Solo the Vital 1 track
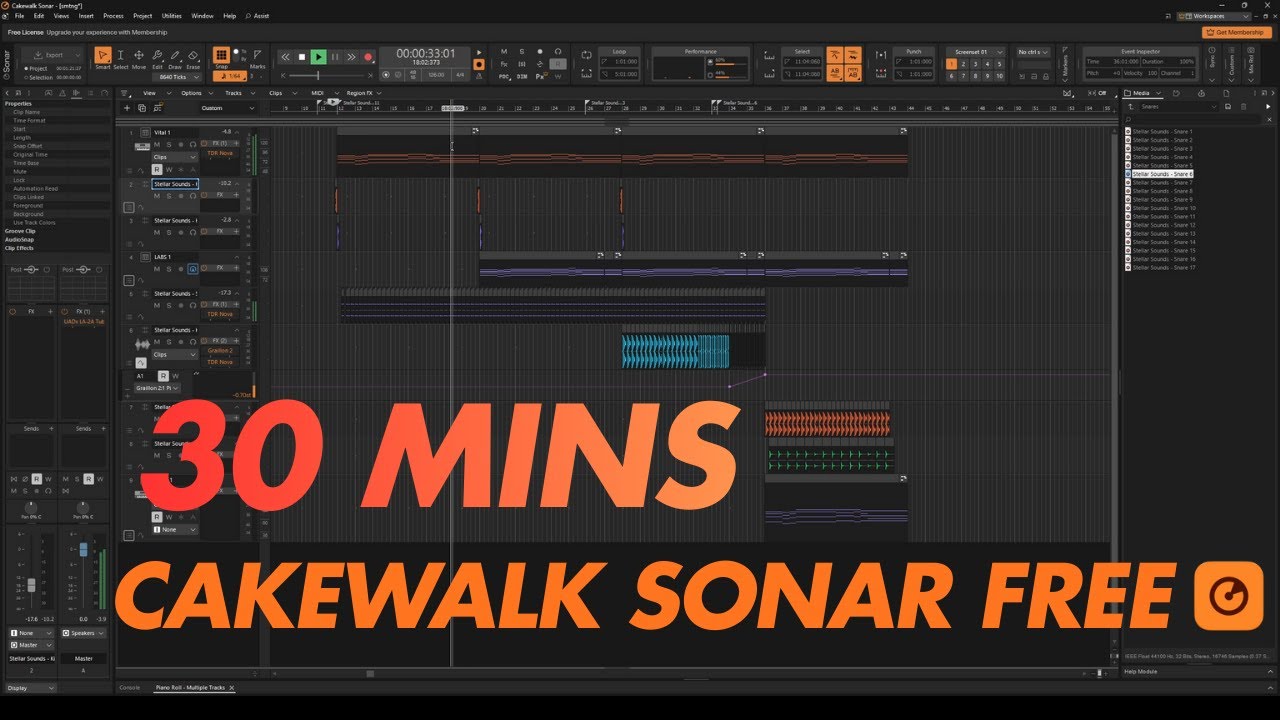1280x720 pixels. click(168, 145)
